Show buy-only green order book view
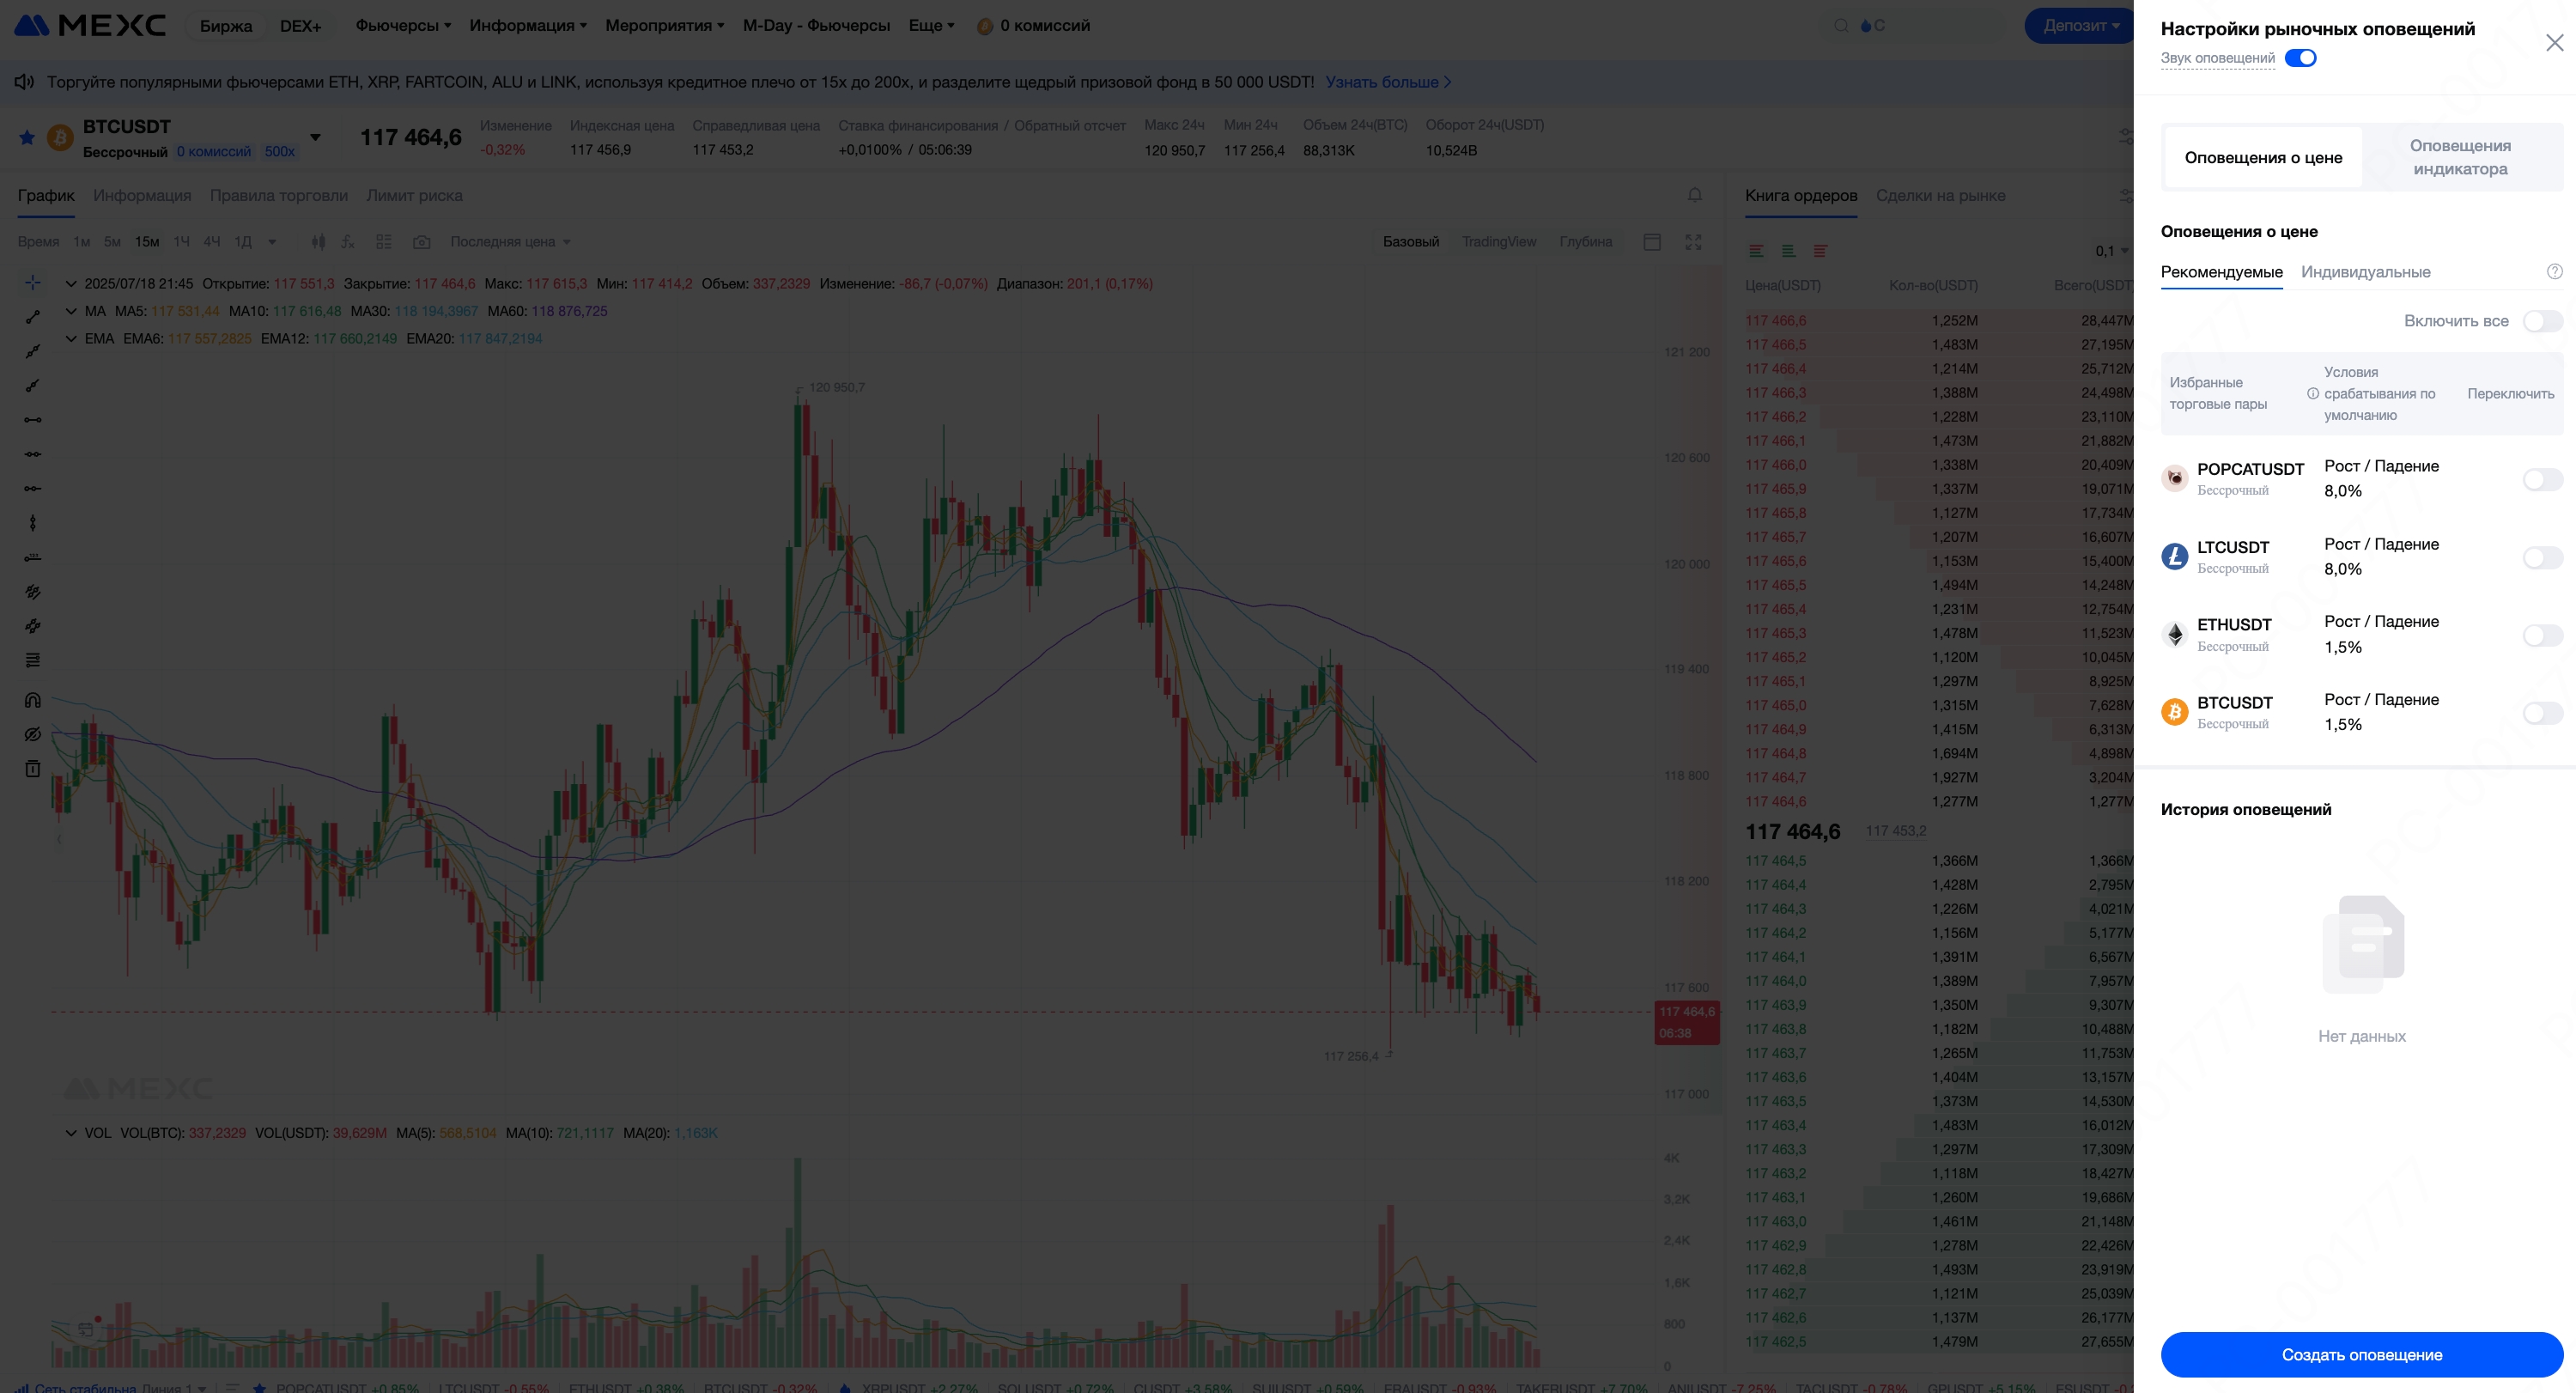The image size is (2576, 1393). pos(1788,251)
